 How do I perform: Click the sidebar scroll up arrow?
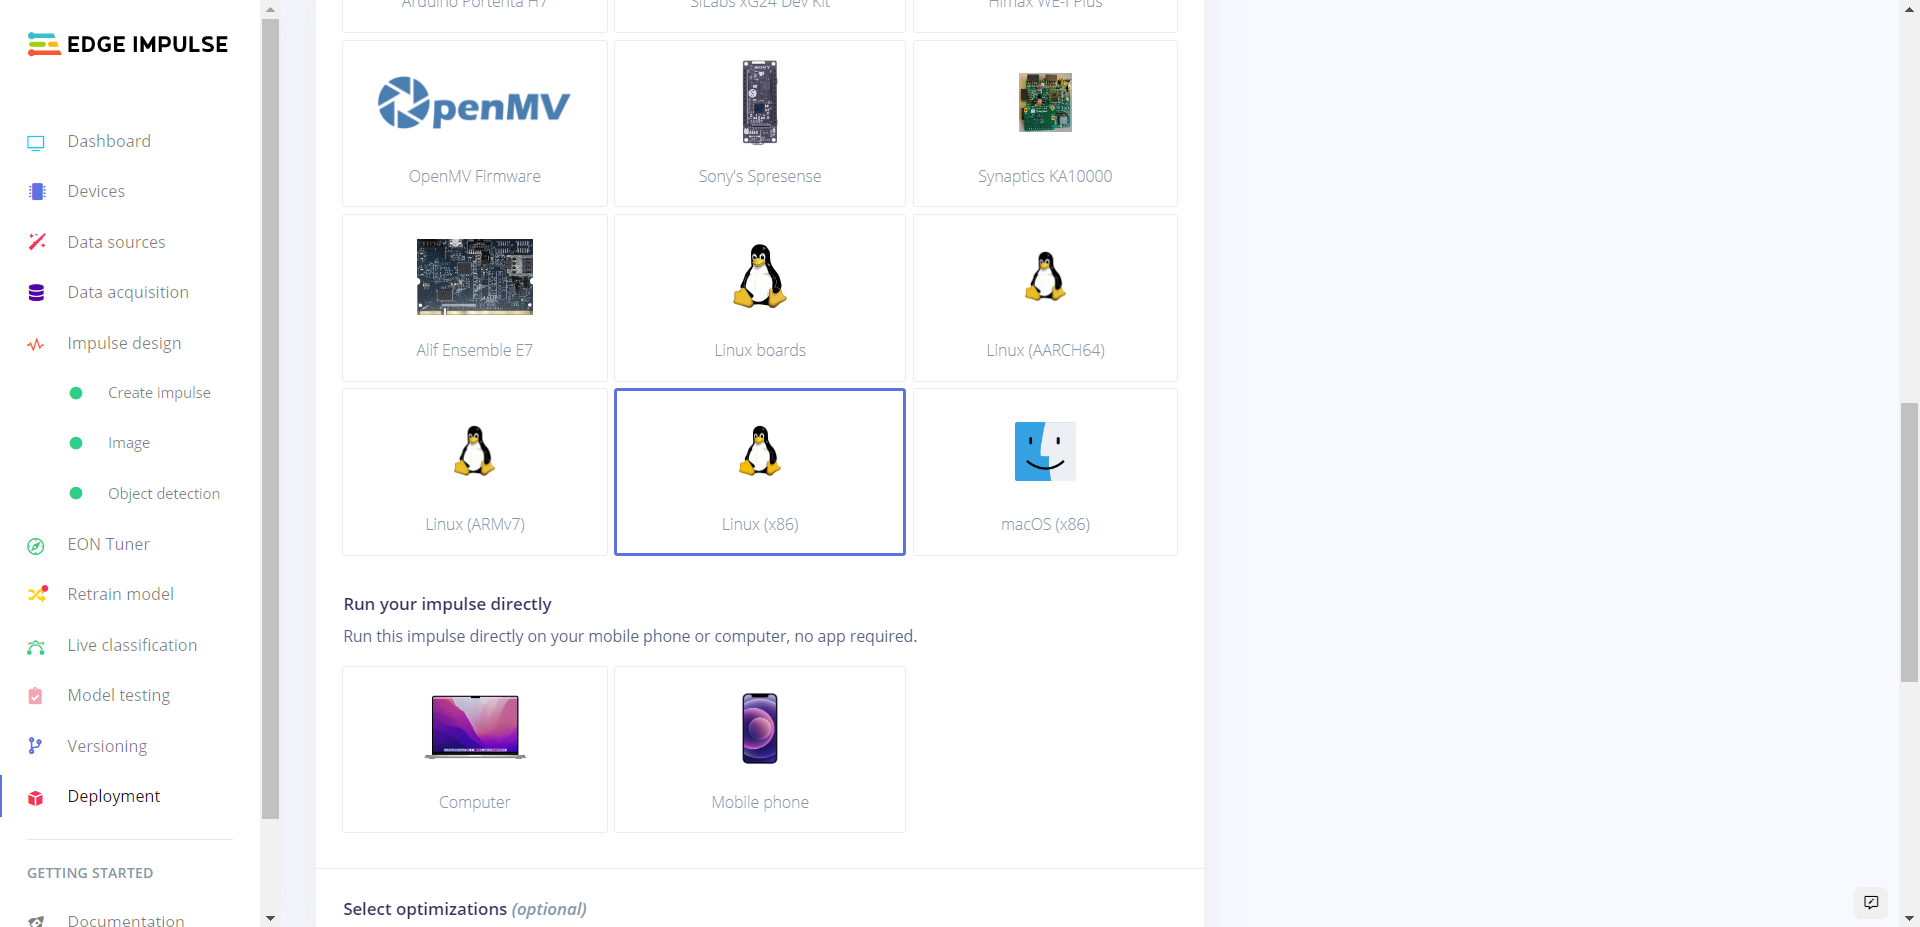270,9
